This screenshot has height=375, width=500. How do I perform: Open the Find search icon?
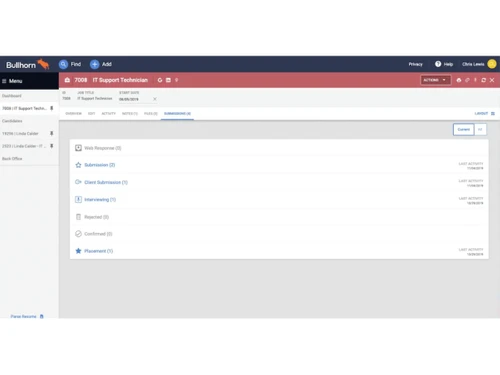point(63,64)
